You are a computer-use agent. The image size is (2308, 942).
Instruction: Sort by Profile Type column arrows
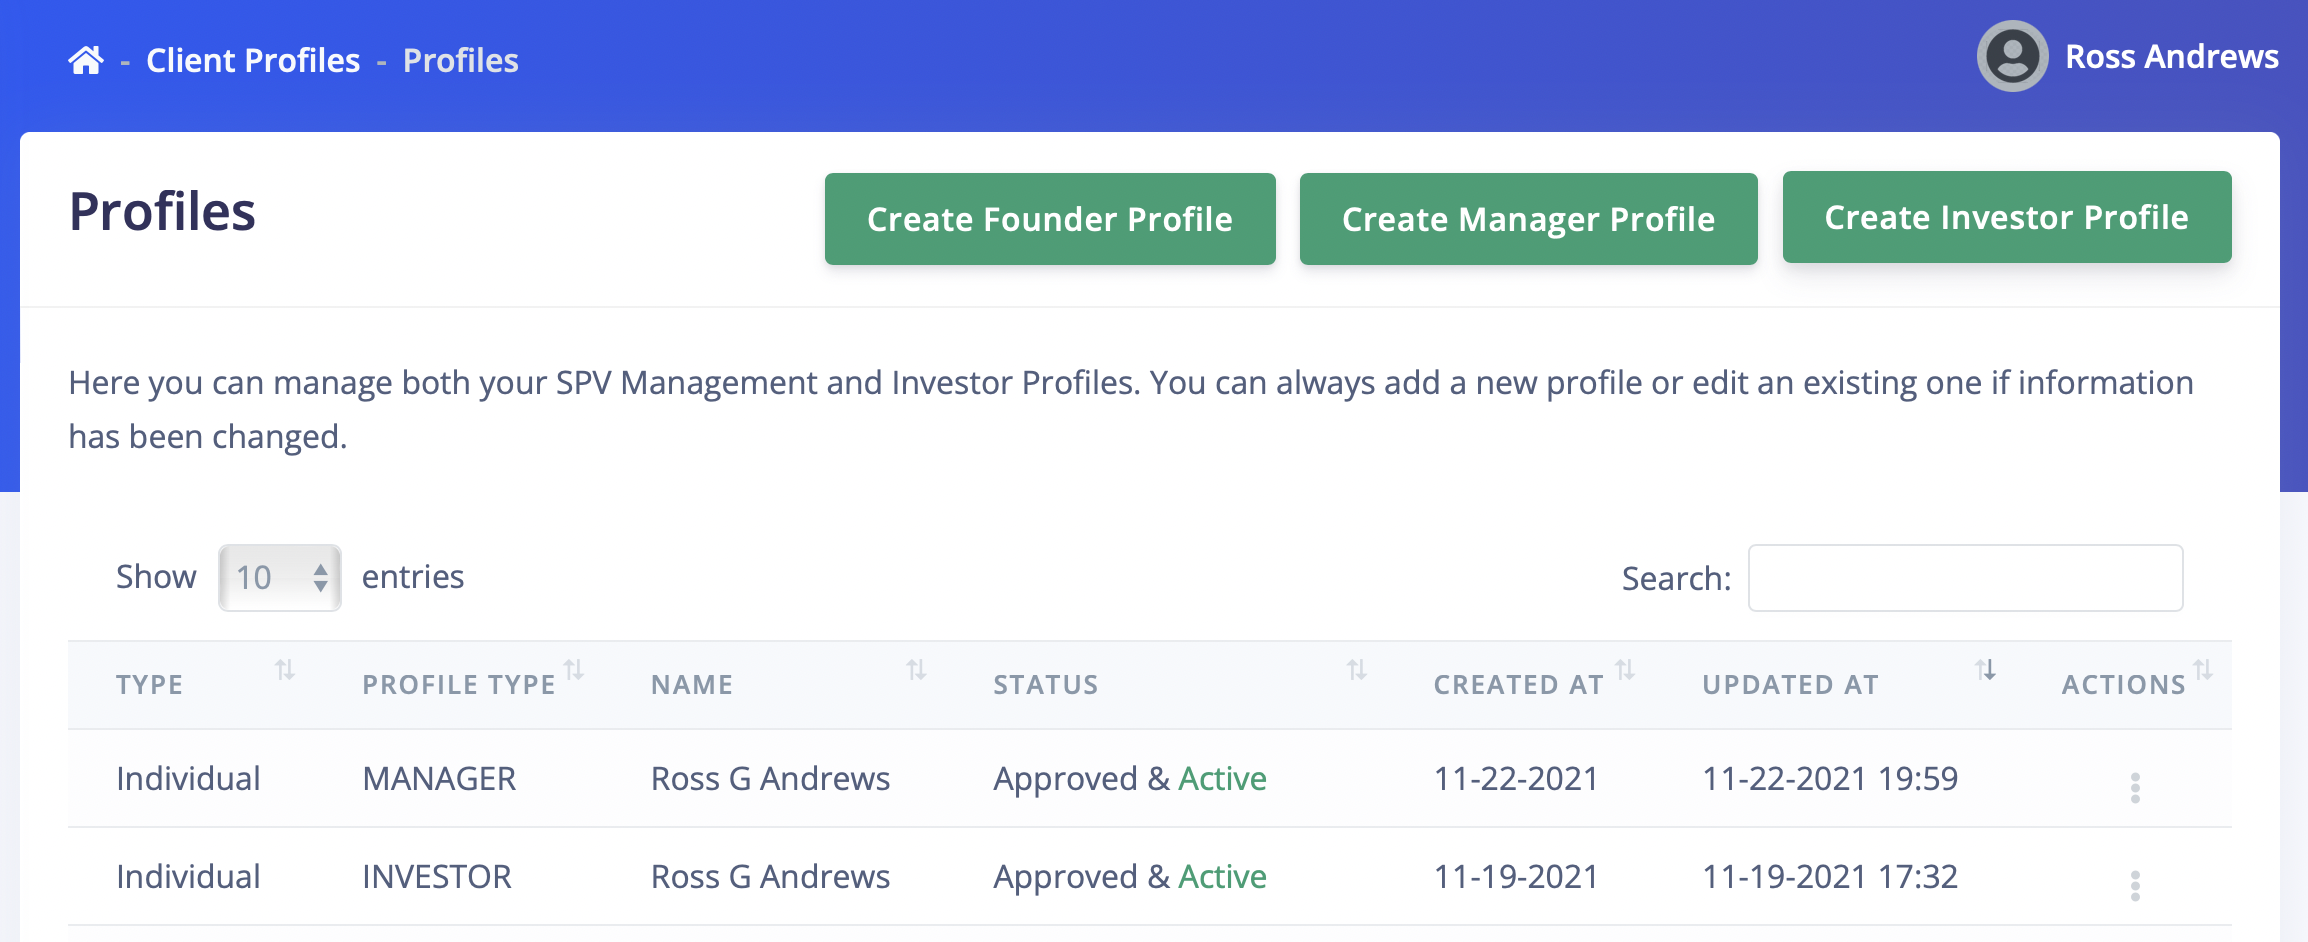tap(574, 670)
